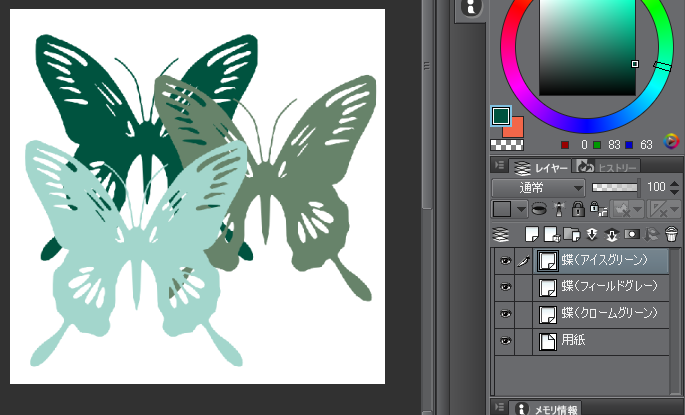Delete layer with trash bucket icon
Viewport: 685px width, 415px height.
671,235
